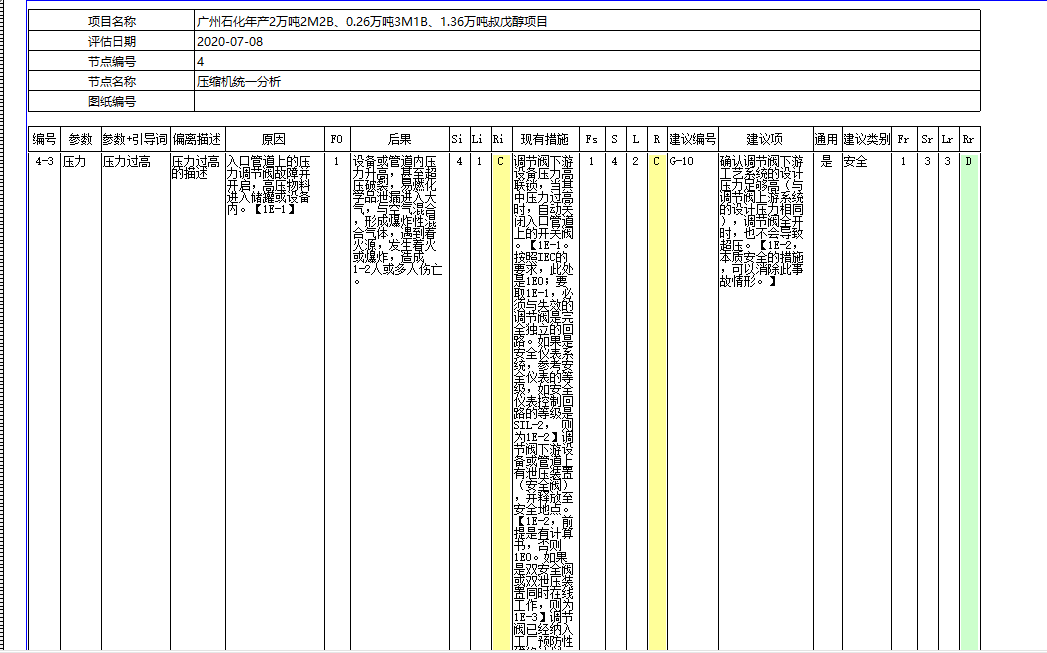
Task: Click the 原因 column header
Action: tap(274, 139)
